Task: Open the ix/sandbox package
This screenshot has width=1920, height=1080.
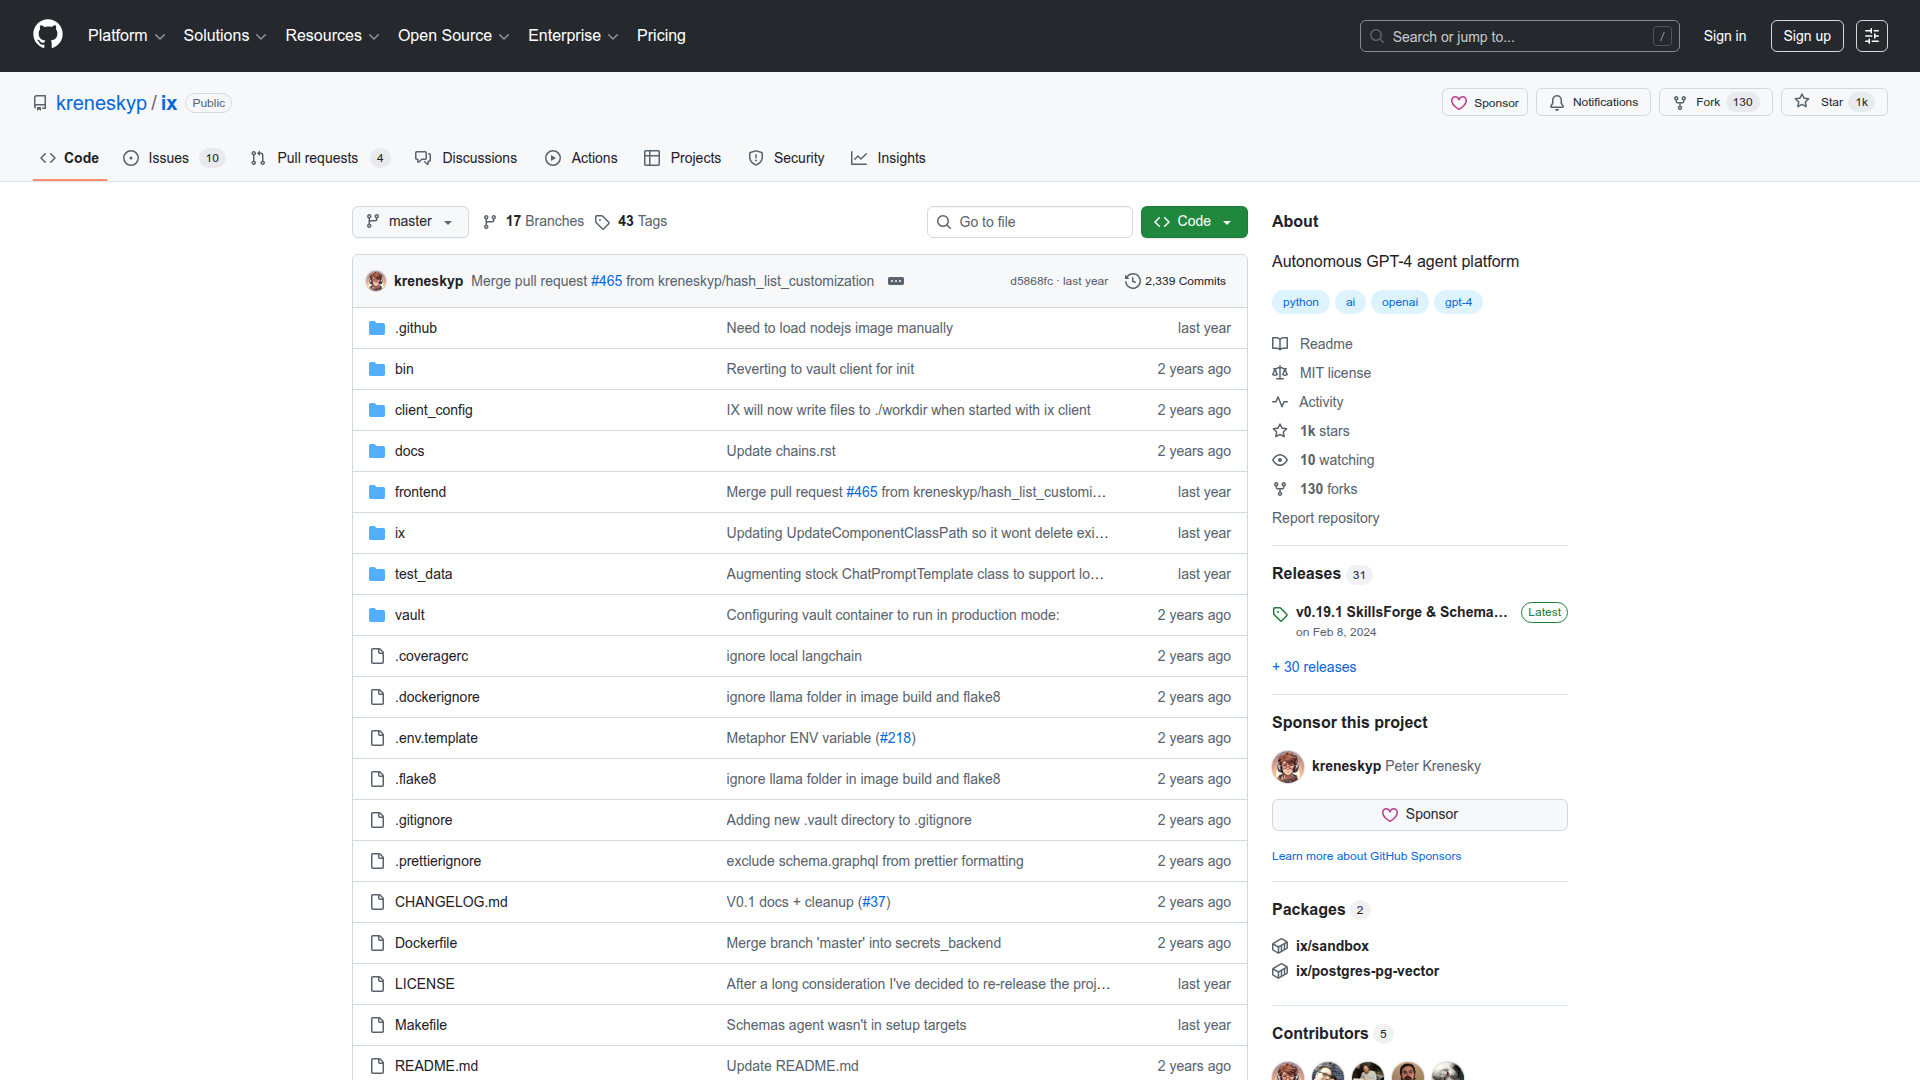Action: (1332, 946)
